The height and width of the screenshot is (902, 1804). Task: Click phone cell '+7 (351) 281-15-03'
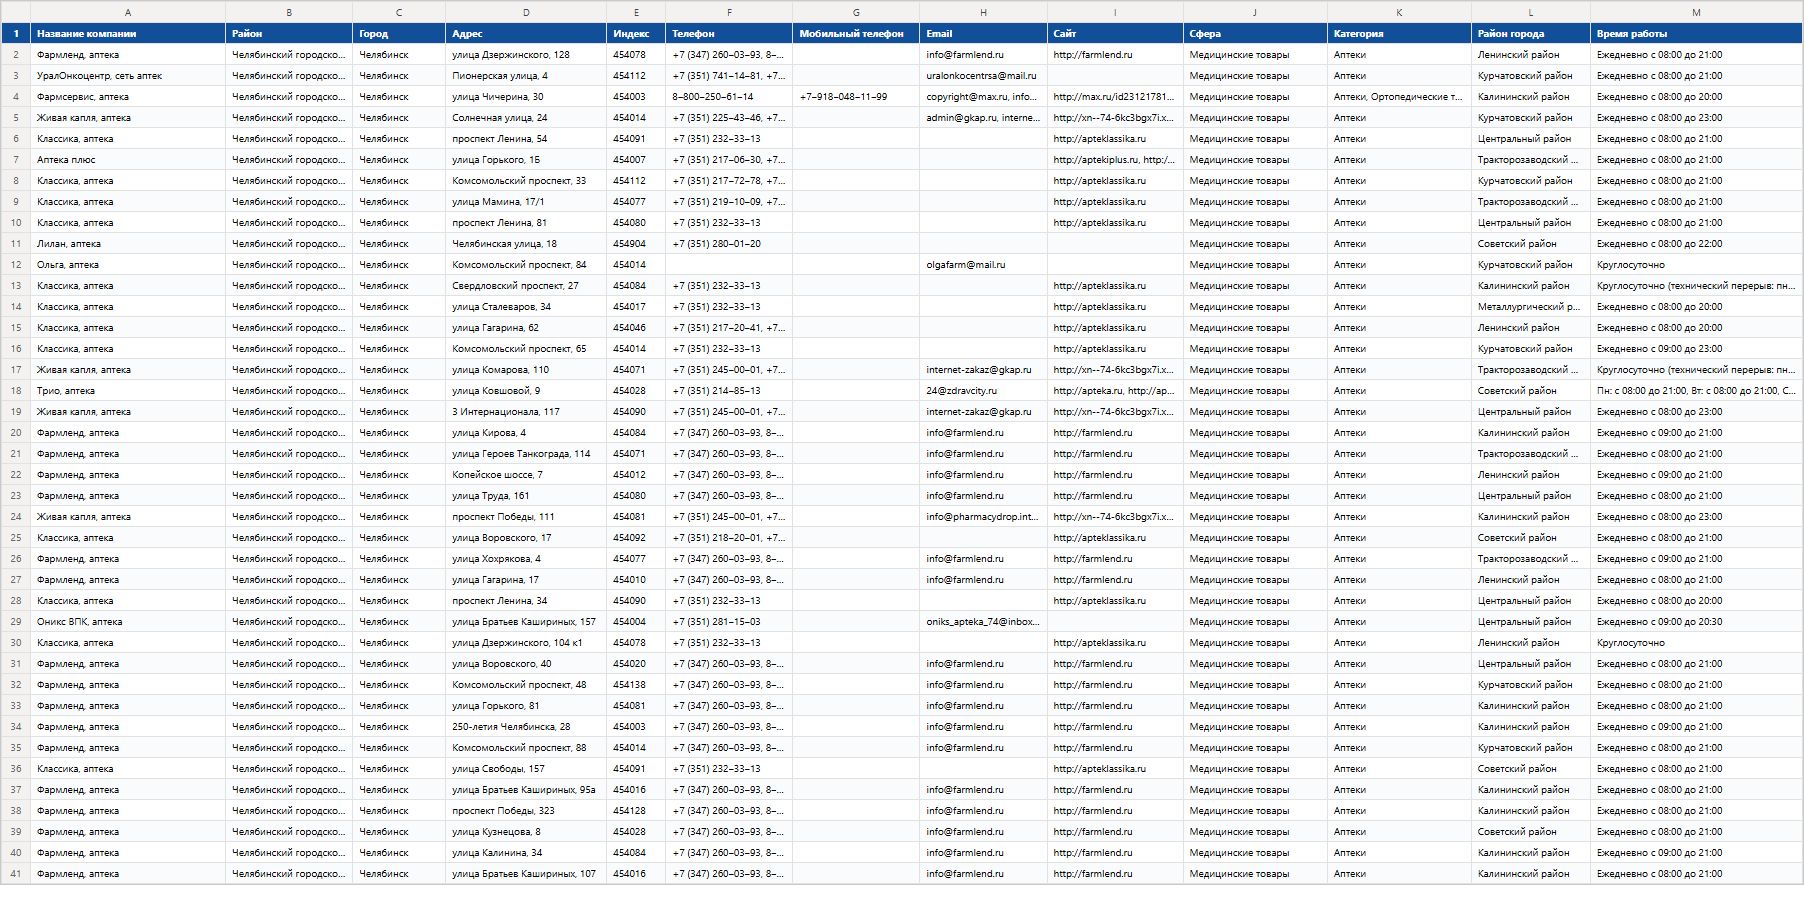pos(729,622)
